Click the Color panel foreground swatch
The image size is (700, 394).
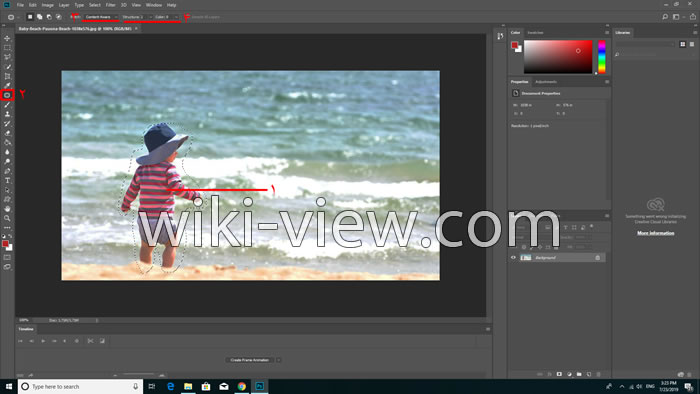[x=515, y=45]
